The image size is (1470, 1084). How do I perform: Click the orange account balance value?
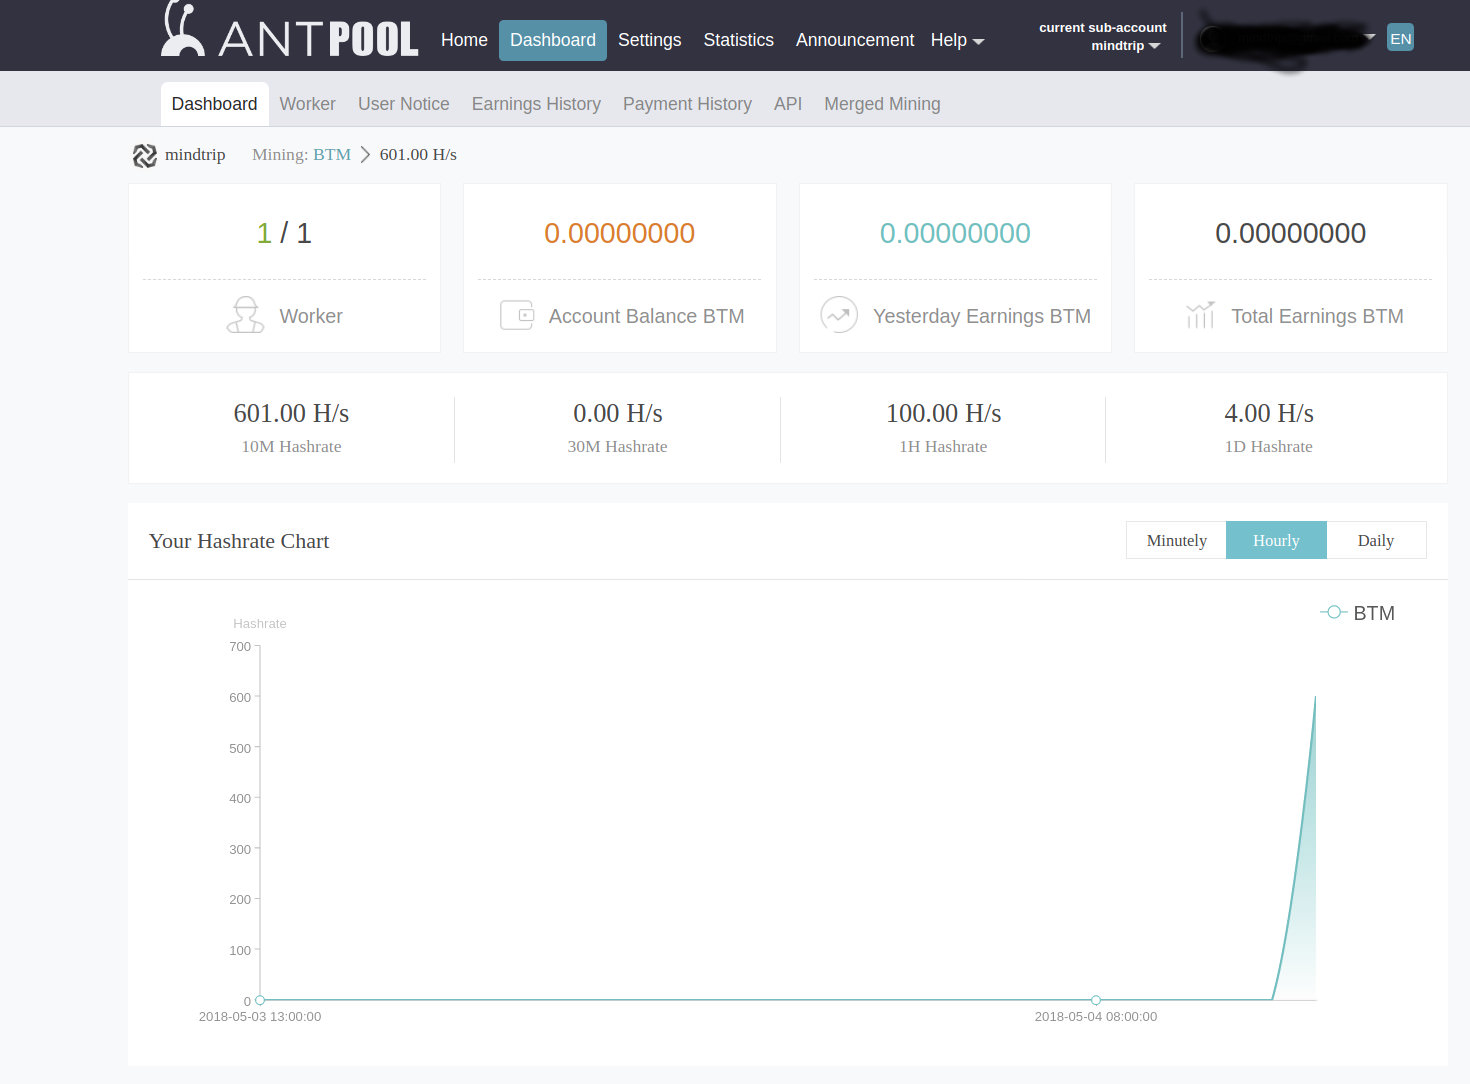click(x=619, y=233)
